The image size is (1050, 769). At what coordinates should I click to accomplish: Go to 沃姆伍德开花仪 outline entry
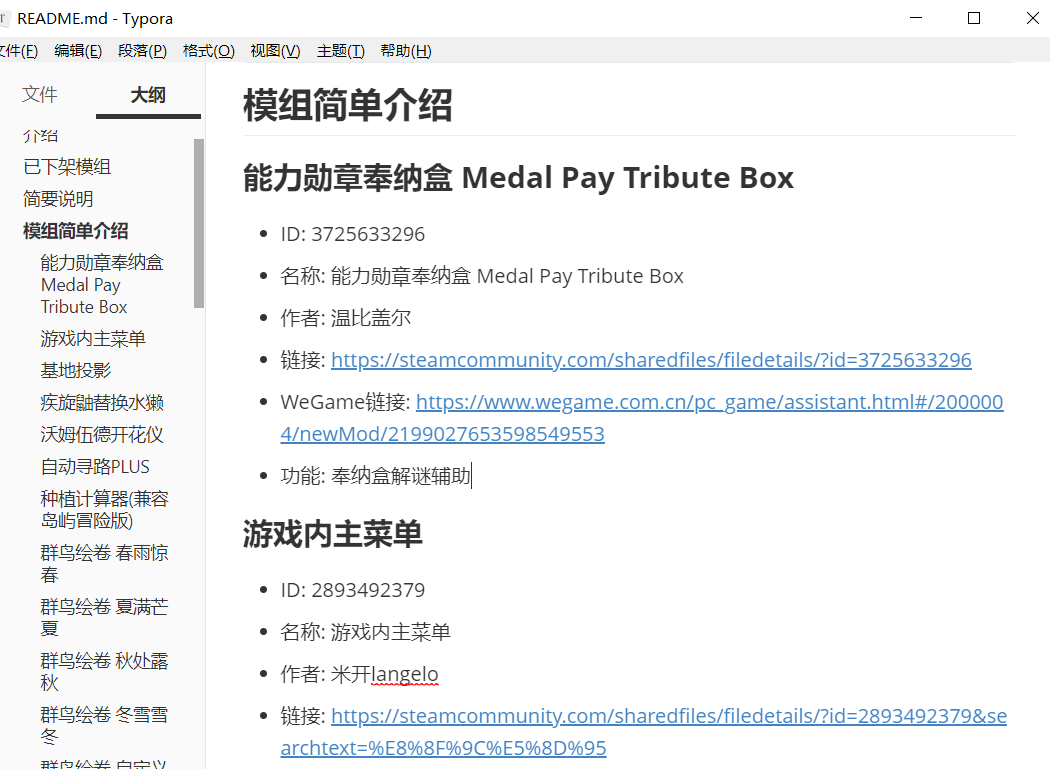102,435
